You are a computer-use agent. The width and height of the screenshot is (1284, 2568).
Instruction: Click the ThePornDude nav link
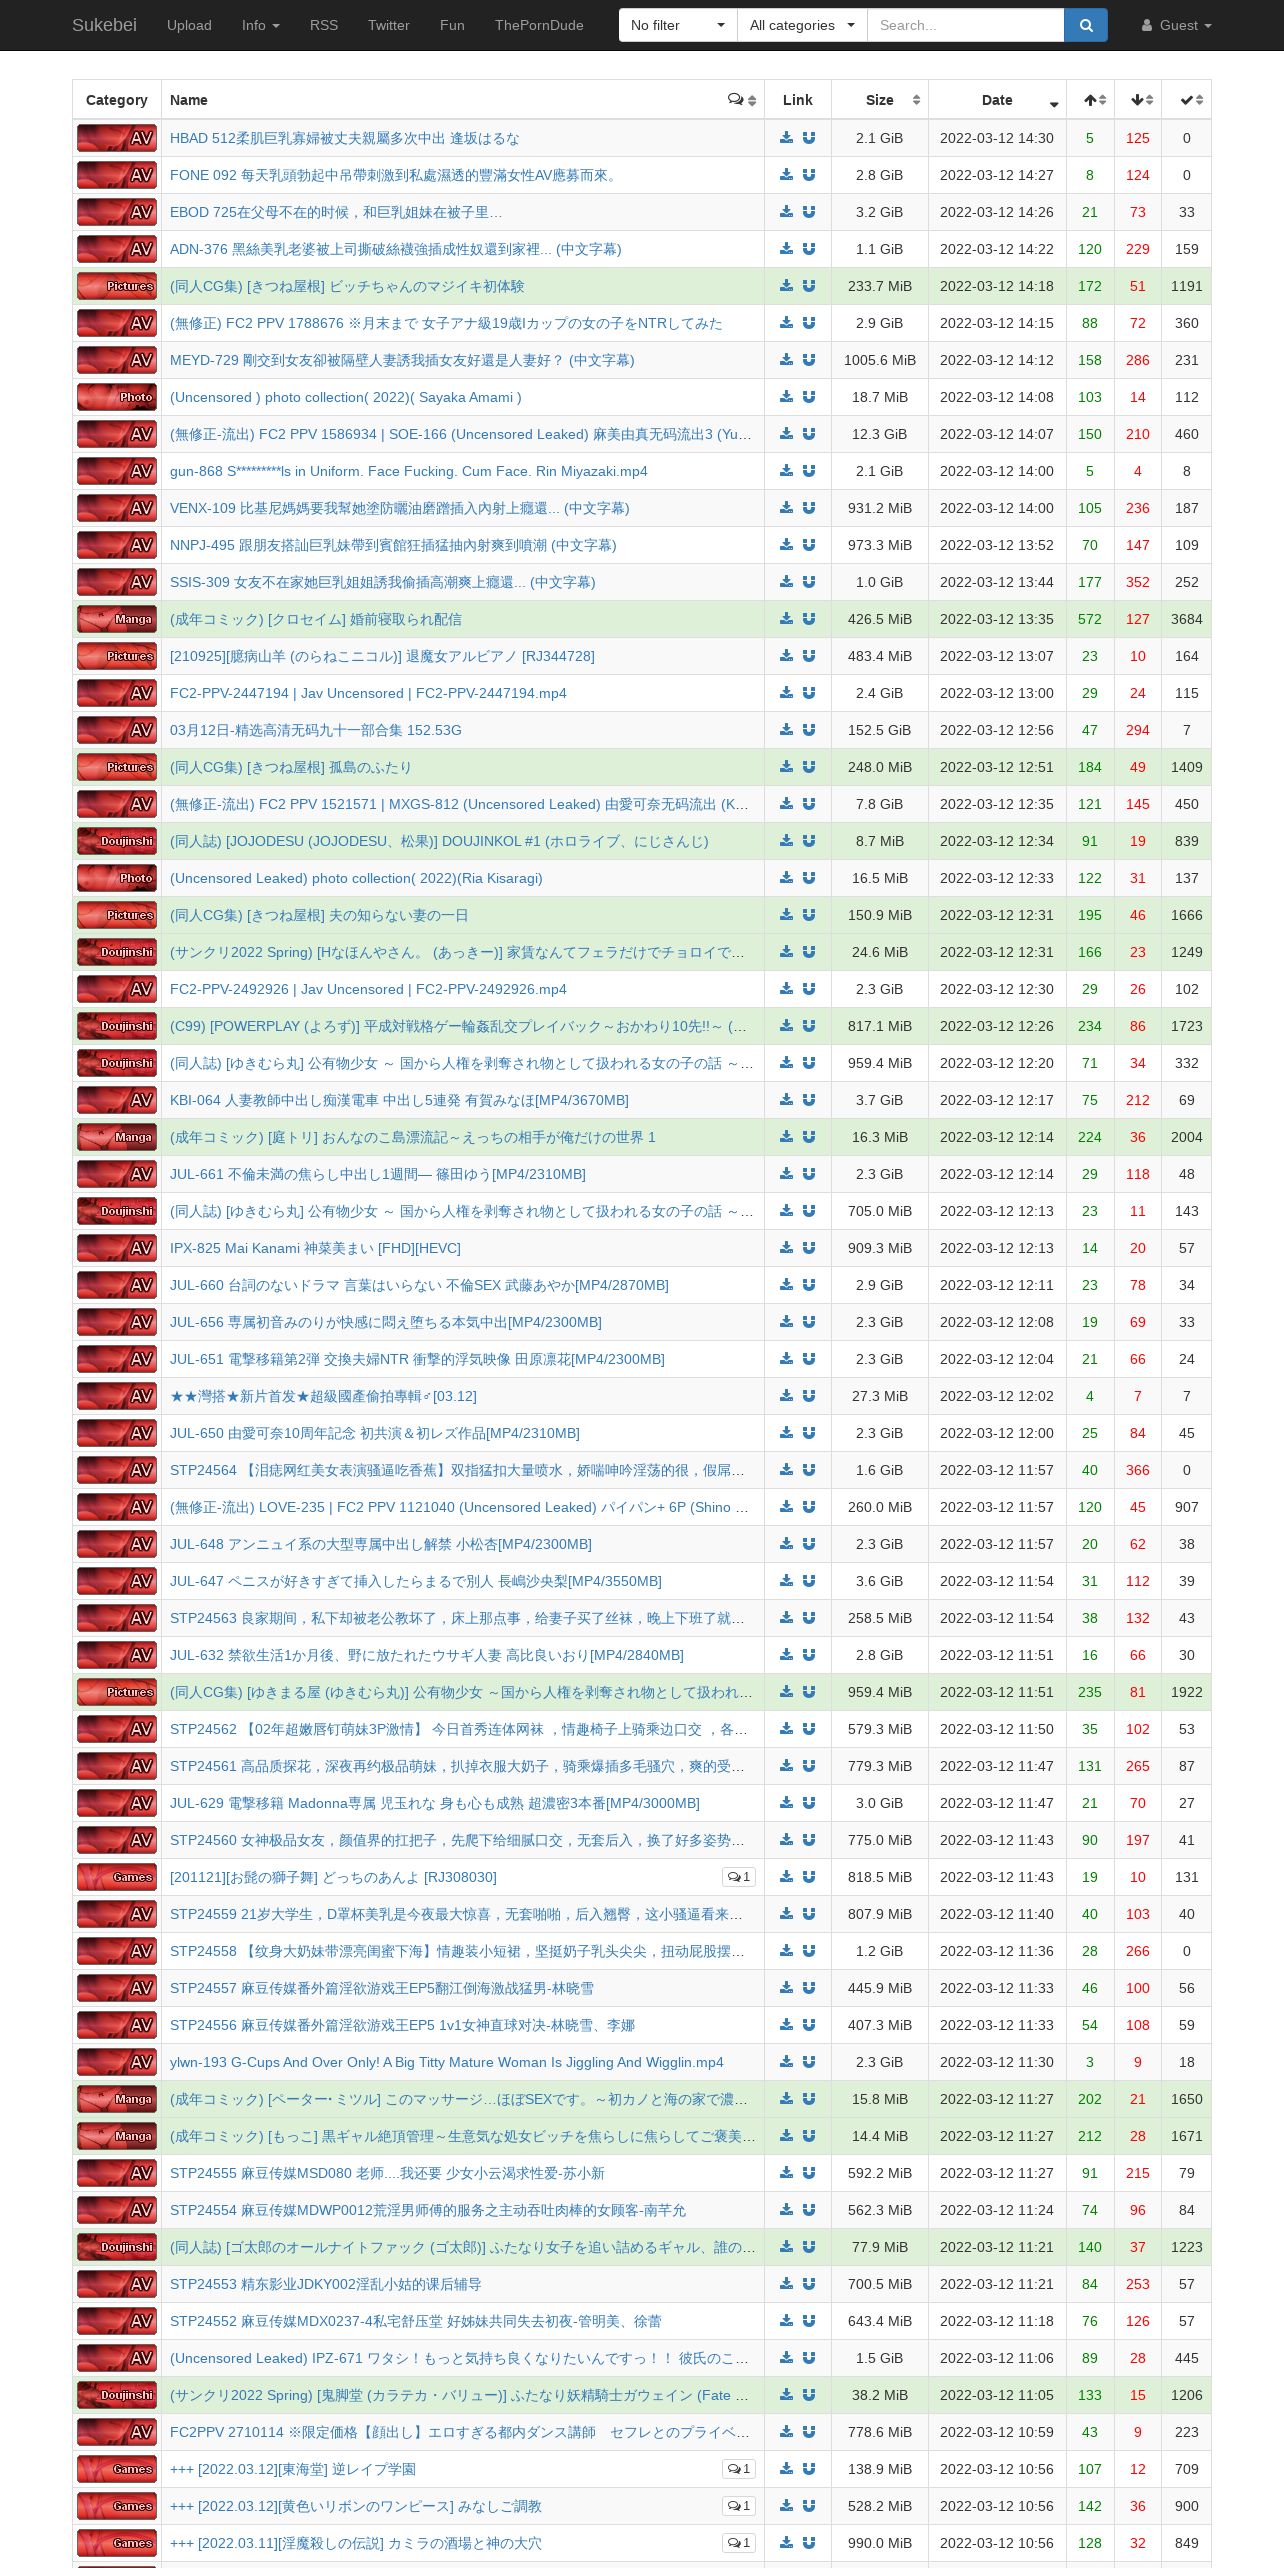[x=539, y=25]
